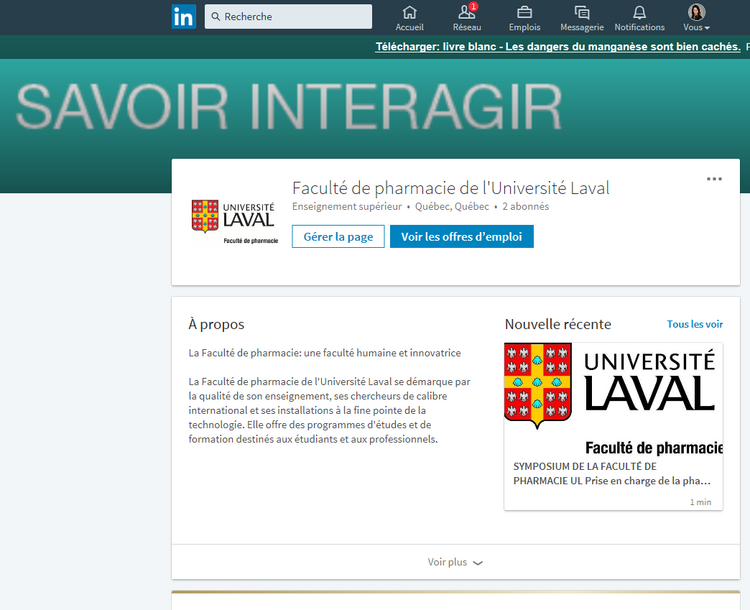Click Voir les offres d'emploi button

click(462, 236)
